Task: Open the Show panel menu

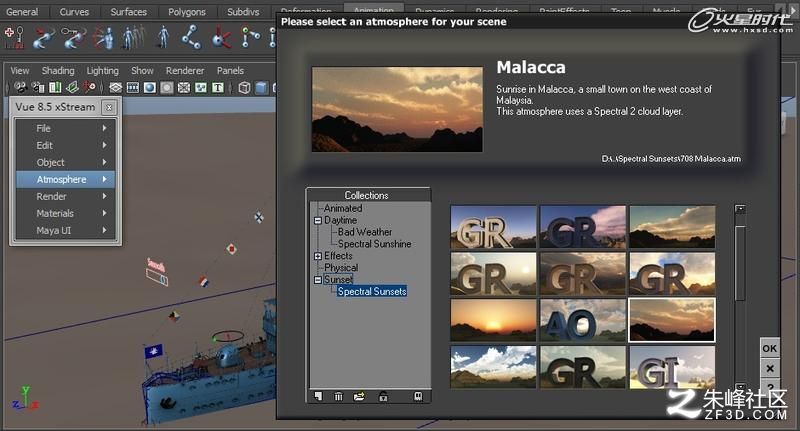Action: click(142, 70)
